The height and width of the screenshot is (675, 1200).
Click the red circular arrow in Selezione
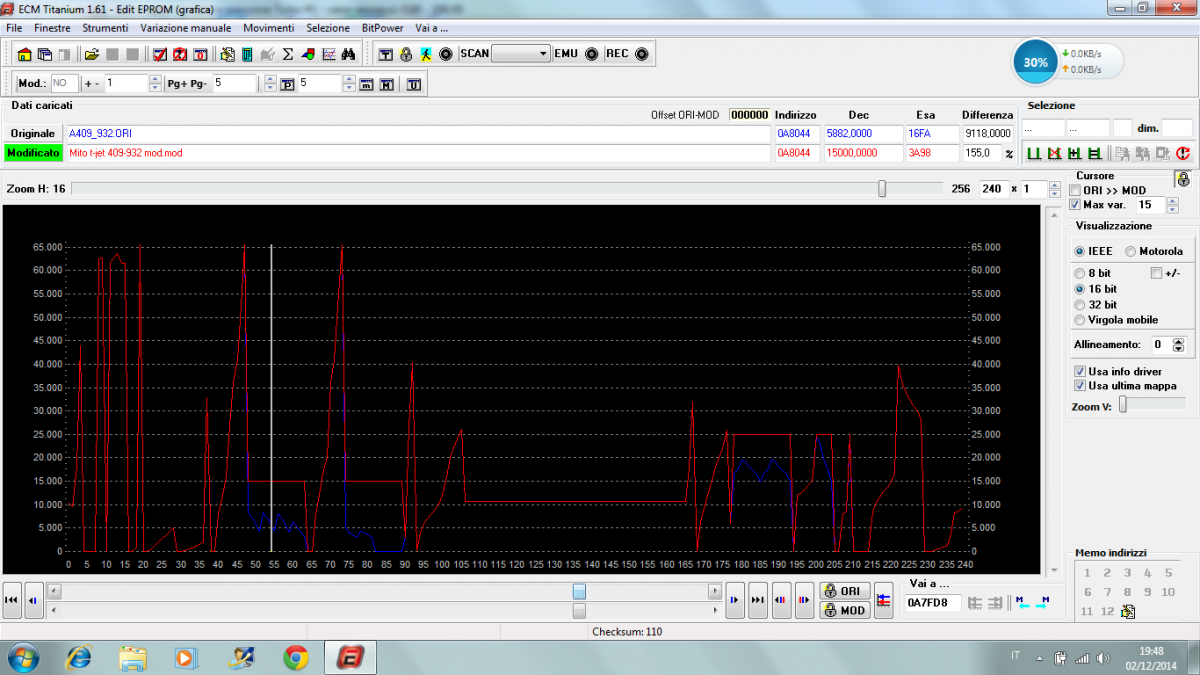[x=1182, y=153]
